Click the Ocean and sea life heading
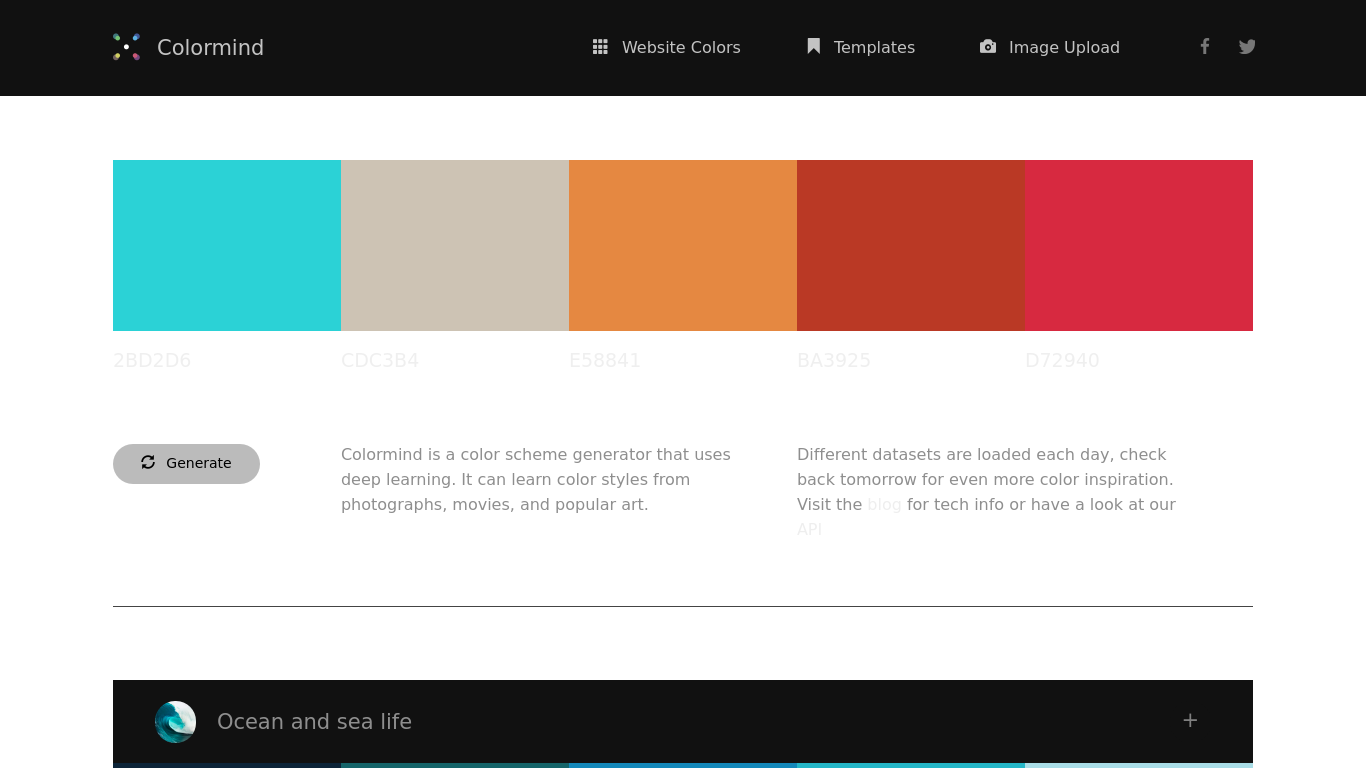This screenshot has height=768, width=1366. tap(314, 721)
